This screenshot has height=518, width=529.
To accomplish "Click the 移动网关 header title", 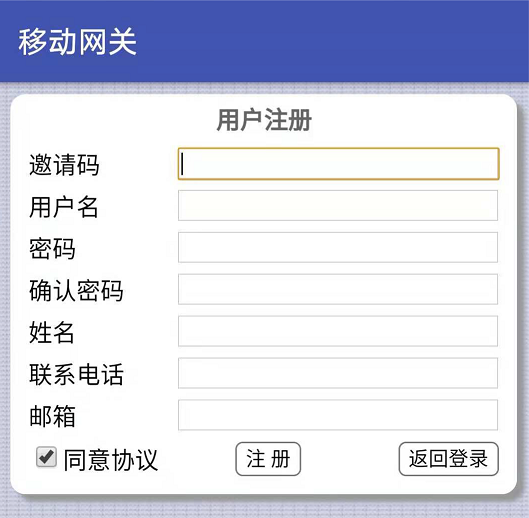I will [x=78, y=42].
